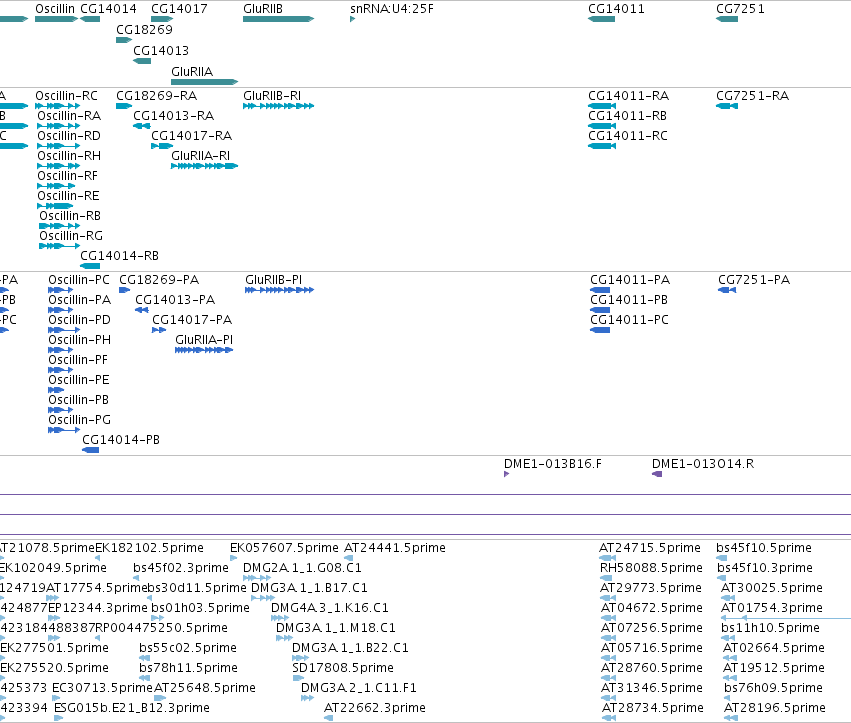Select the RH58088.5prime EST
This screenshot has height=723, width=851.
click(x=608, y=578)
